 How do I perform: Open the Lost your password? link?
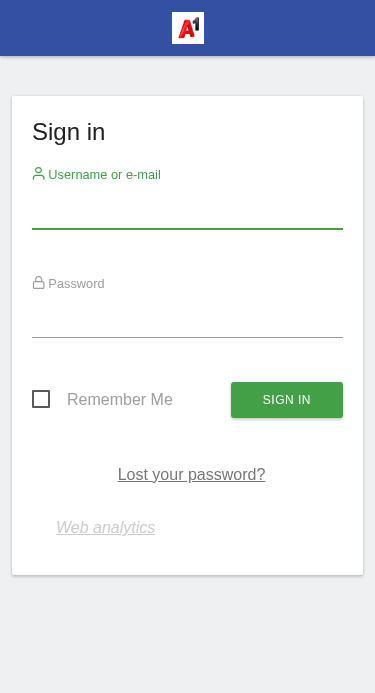click(191, 474)
